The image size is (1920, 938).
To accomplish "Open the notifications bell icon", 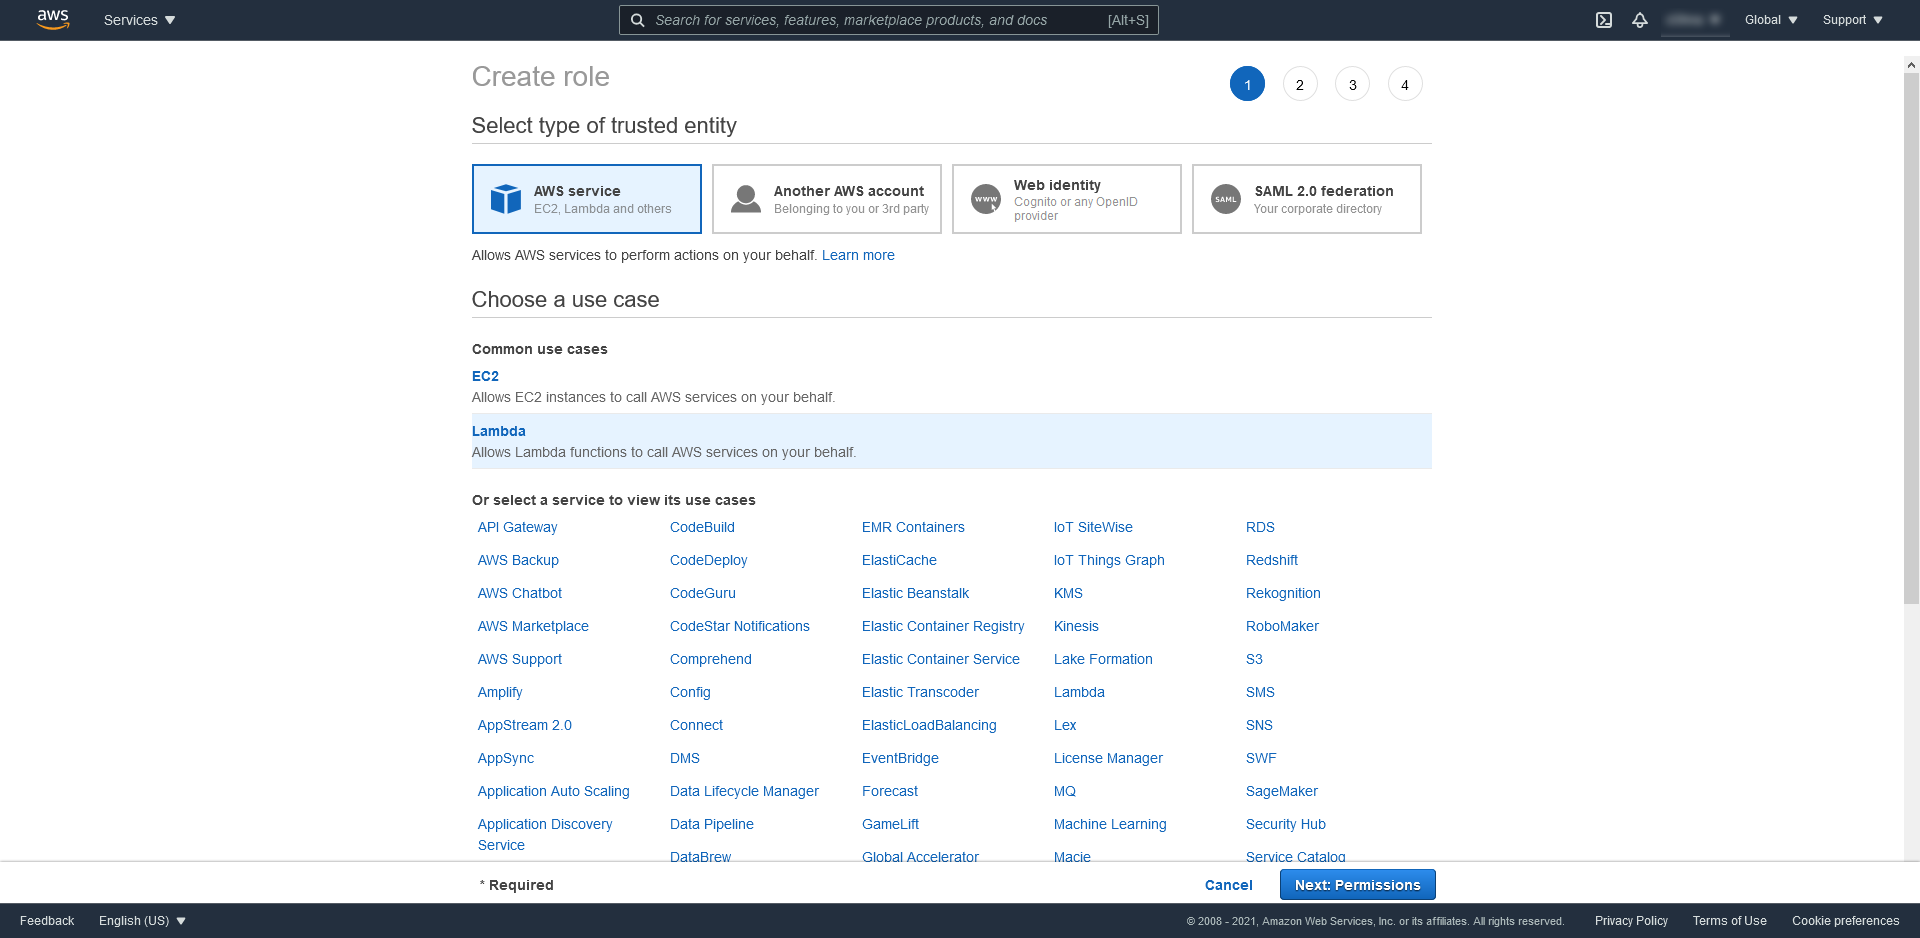I will pos(1640,20).
